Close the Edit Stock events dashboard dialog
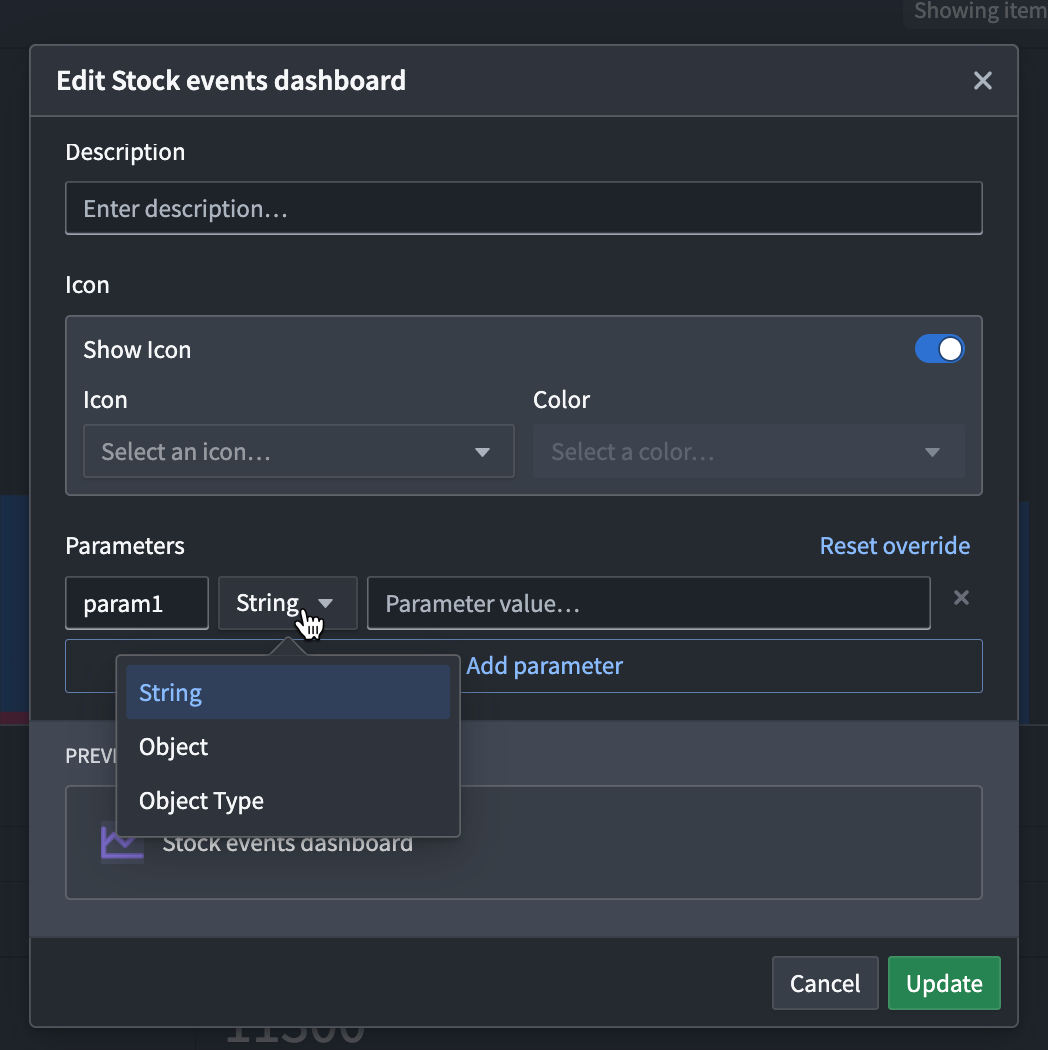The image size is (1048, 1050). click(x=982, y=81)
